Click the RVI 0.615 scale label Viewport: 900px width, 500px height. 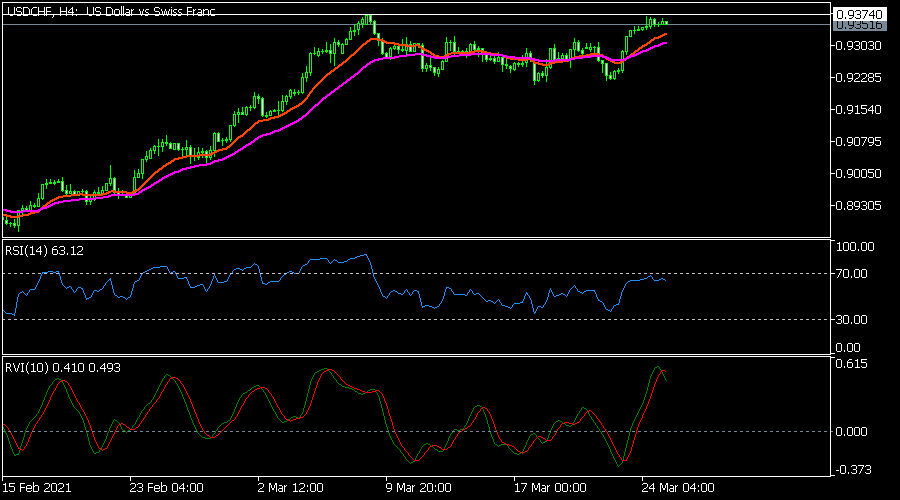(852, 364)
